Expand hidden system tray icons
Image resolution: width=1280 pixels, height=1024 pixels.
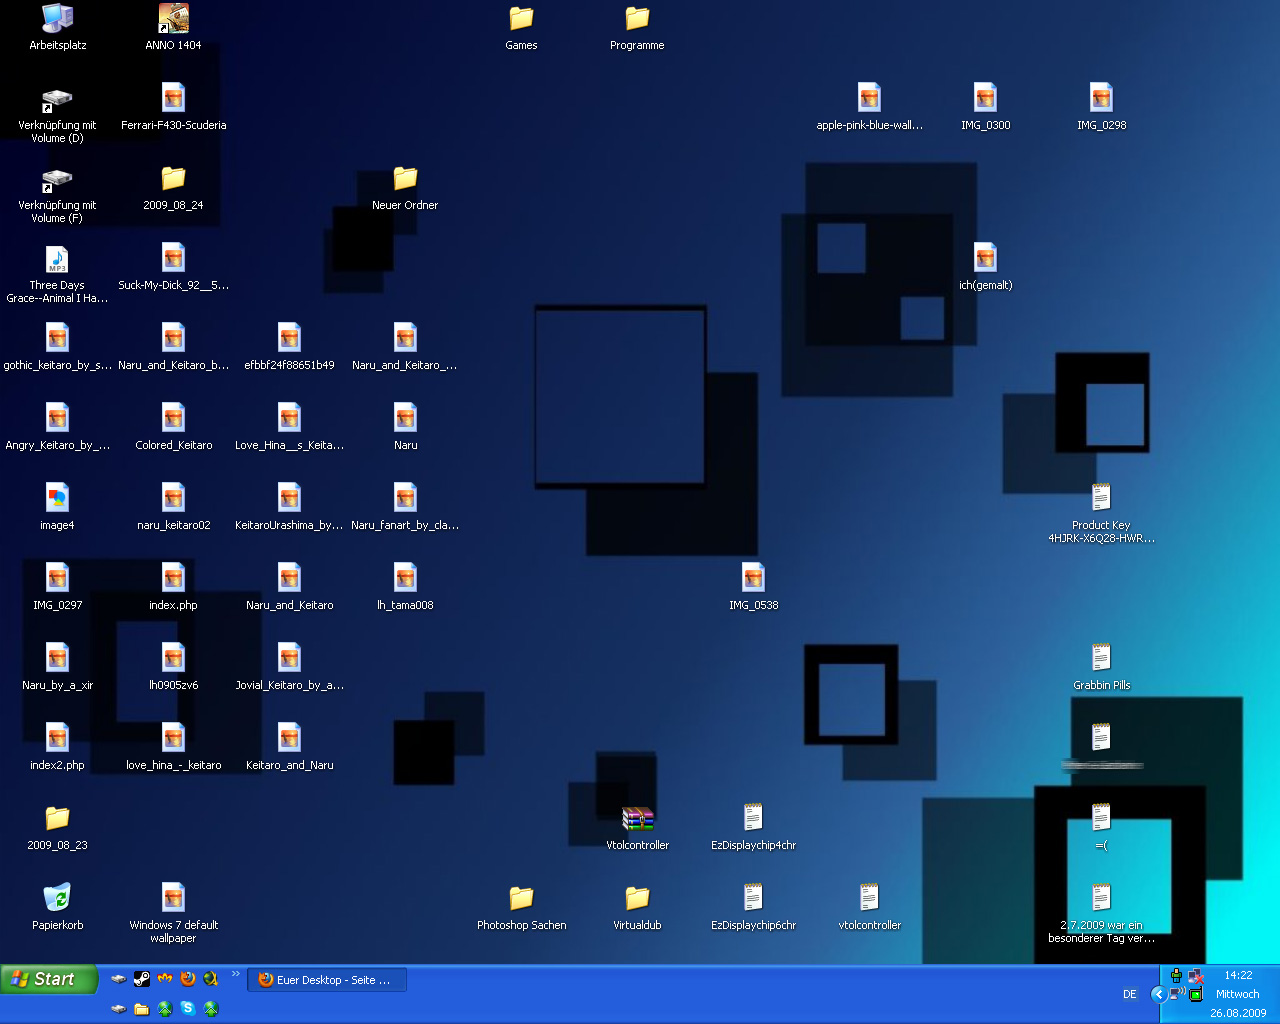[x=1158, y=994]
